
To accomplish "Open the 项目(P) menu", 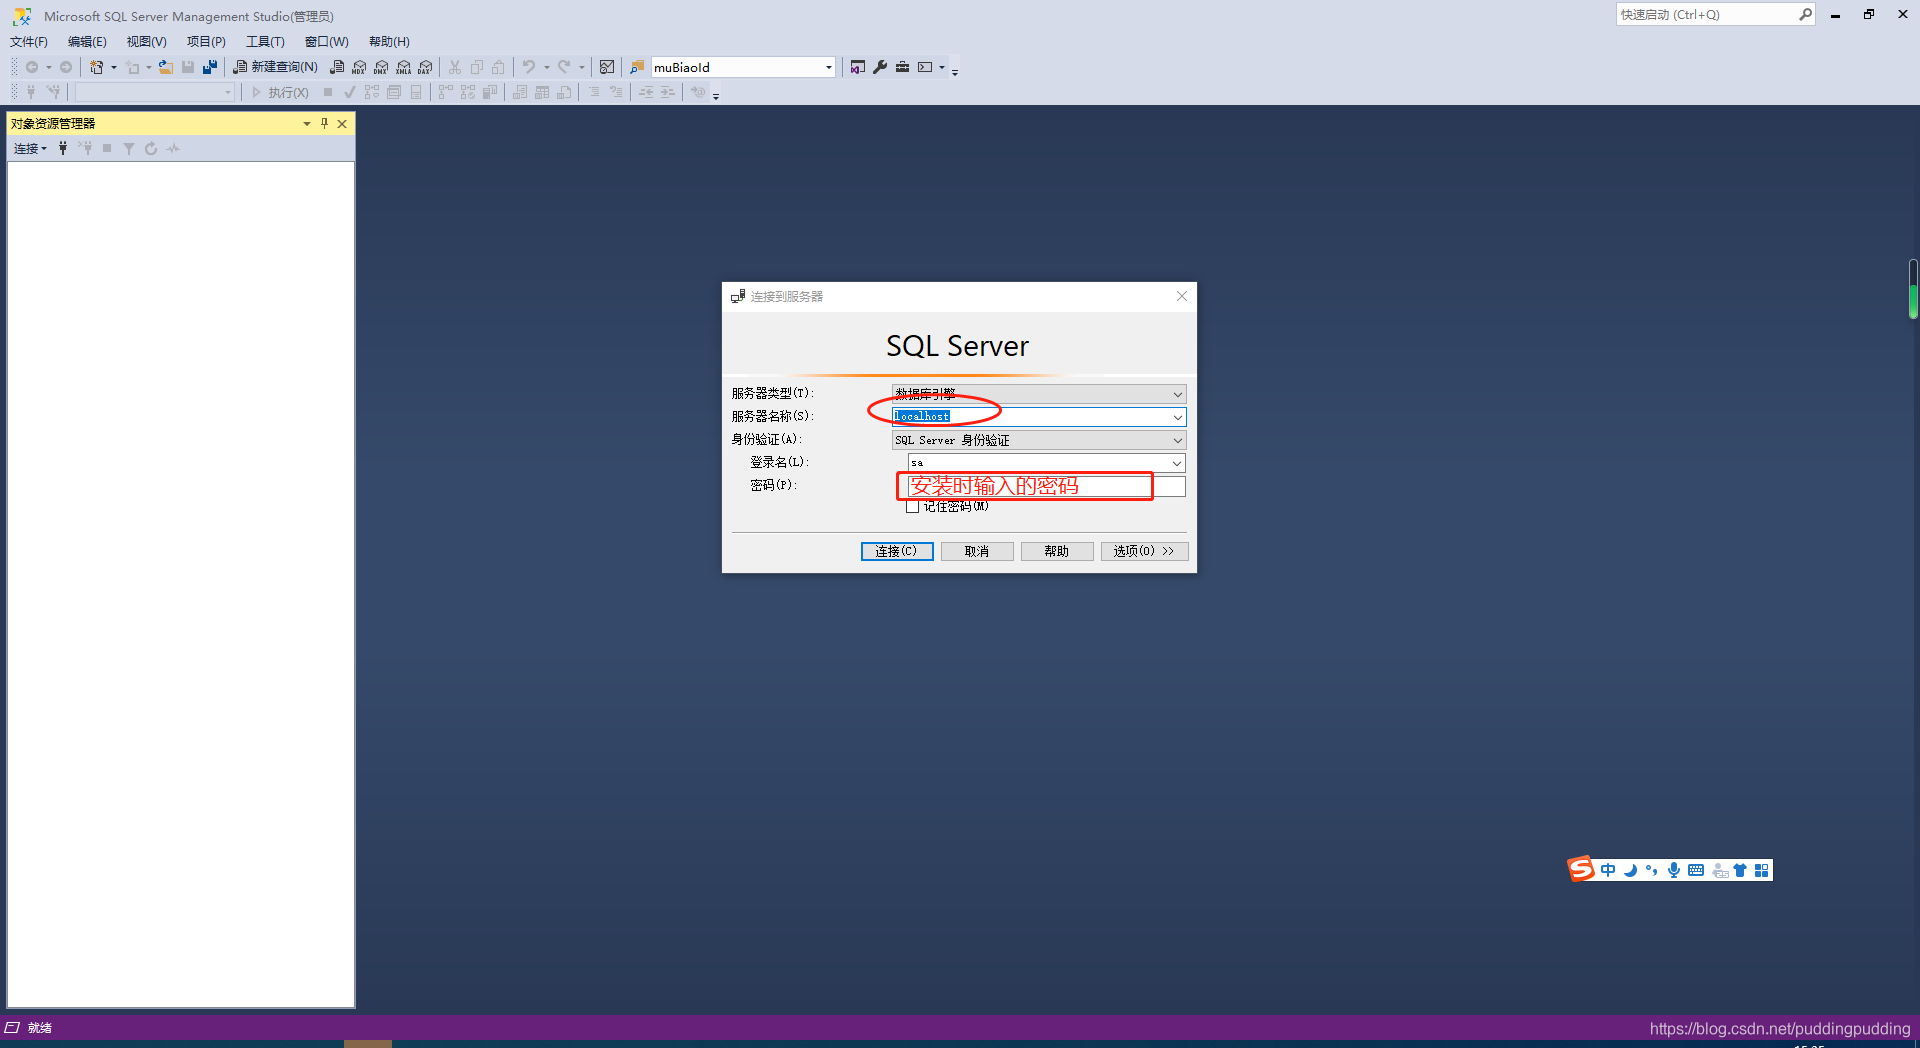I will coord(206,41).
